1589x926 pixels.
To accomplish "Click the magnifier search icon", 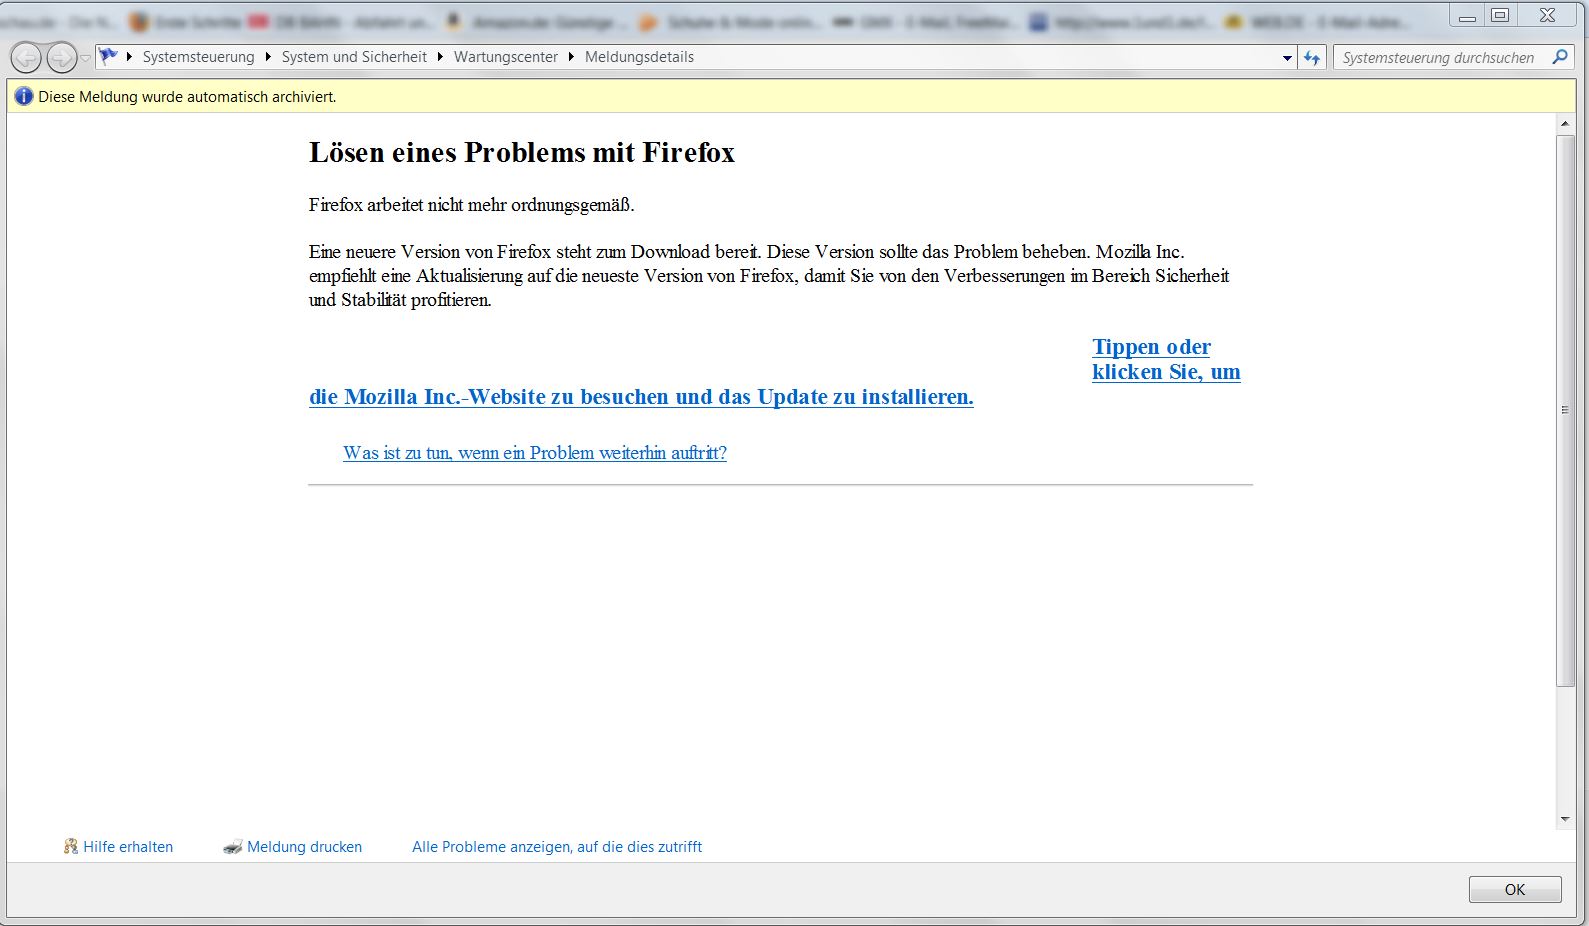I will [1560, 57].
